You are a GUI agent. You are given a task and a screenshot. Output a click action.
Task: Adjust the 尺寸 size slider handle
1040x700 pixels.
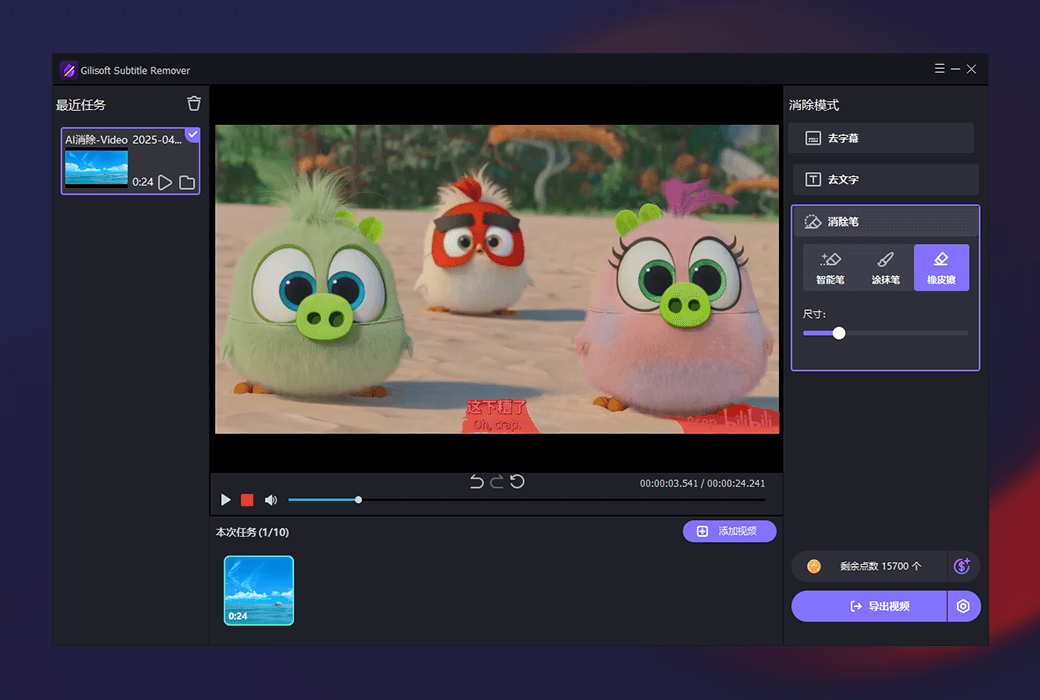coord(839,333)
